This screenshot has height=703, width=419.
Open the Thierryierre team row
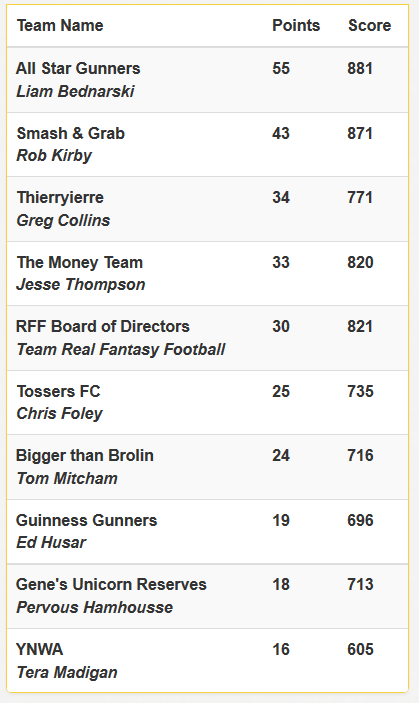pos(207,209)
